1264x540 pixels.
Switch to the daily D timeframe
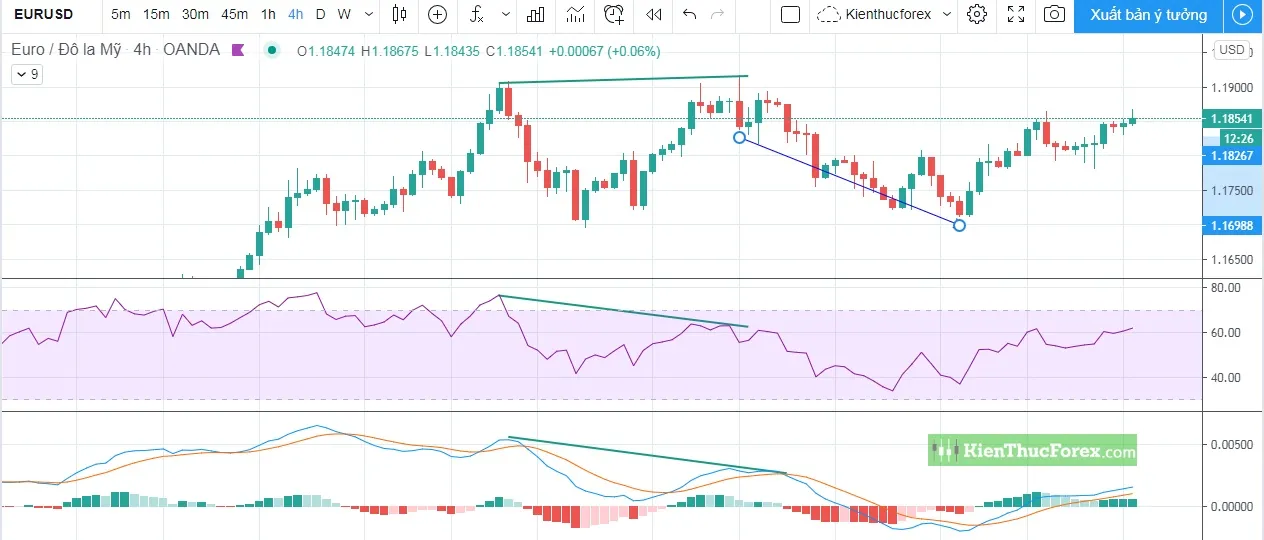click(x=320, y=14)
